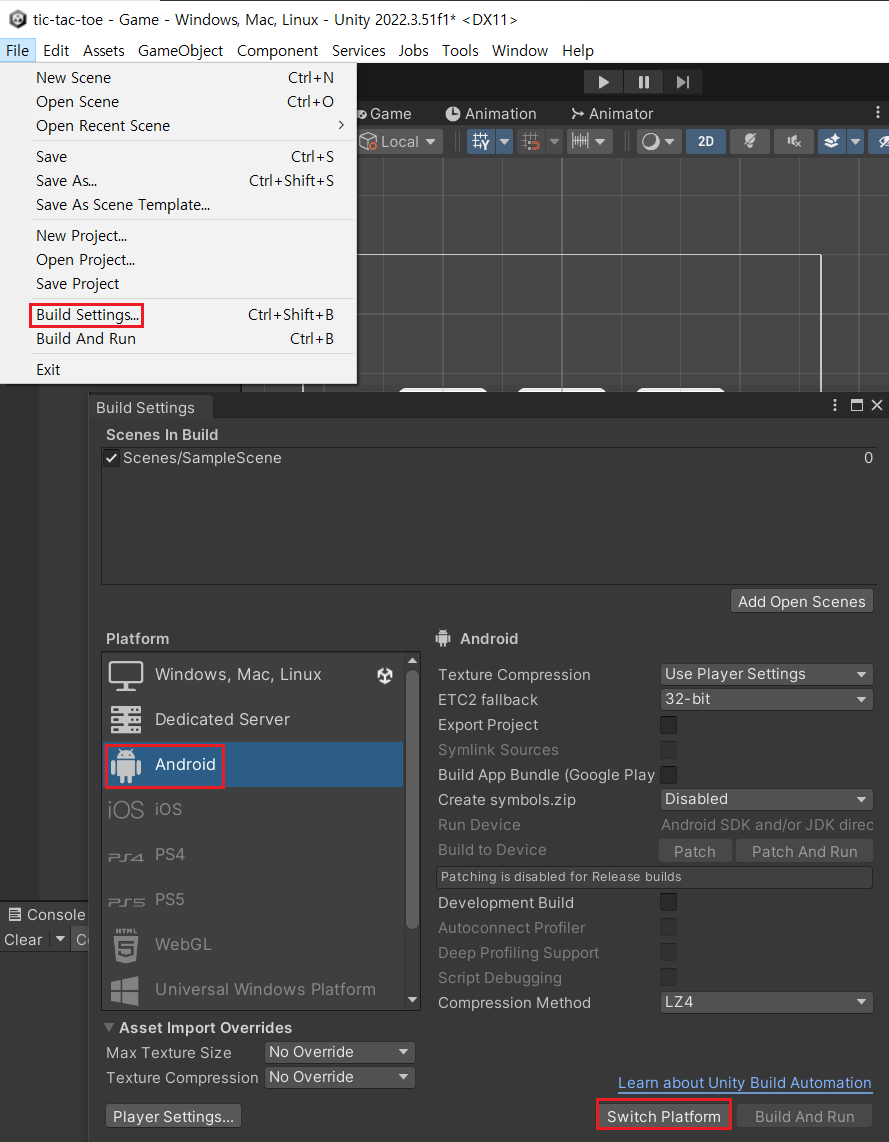889x1142 pixels.
Task: Open the GameObject menu
Action: coord(181,51)
